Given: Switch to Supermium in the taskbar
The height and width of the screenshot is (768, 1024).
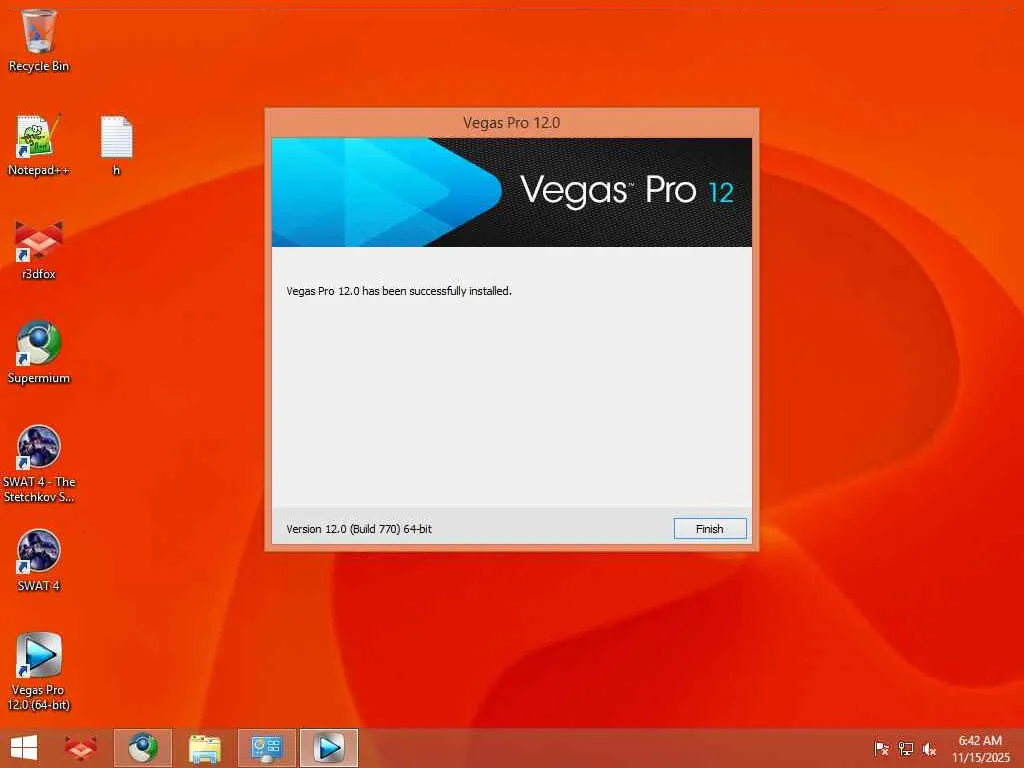Looking at the screenshot, I should pyautogui.click(x=142, y=748).
